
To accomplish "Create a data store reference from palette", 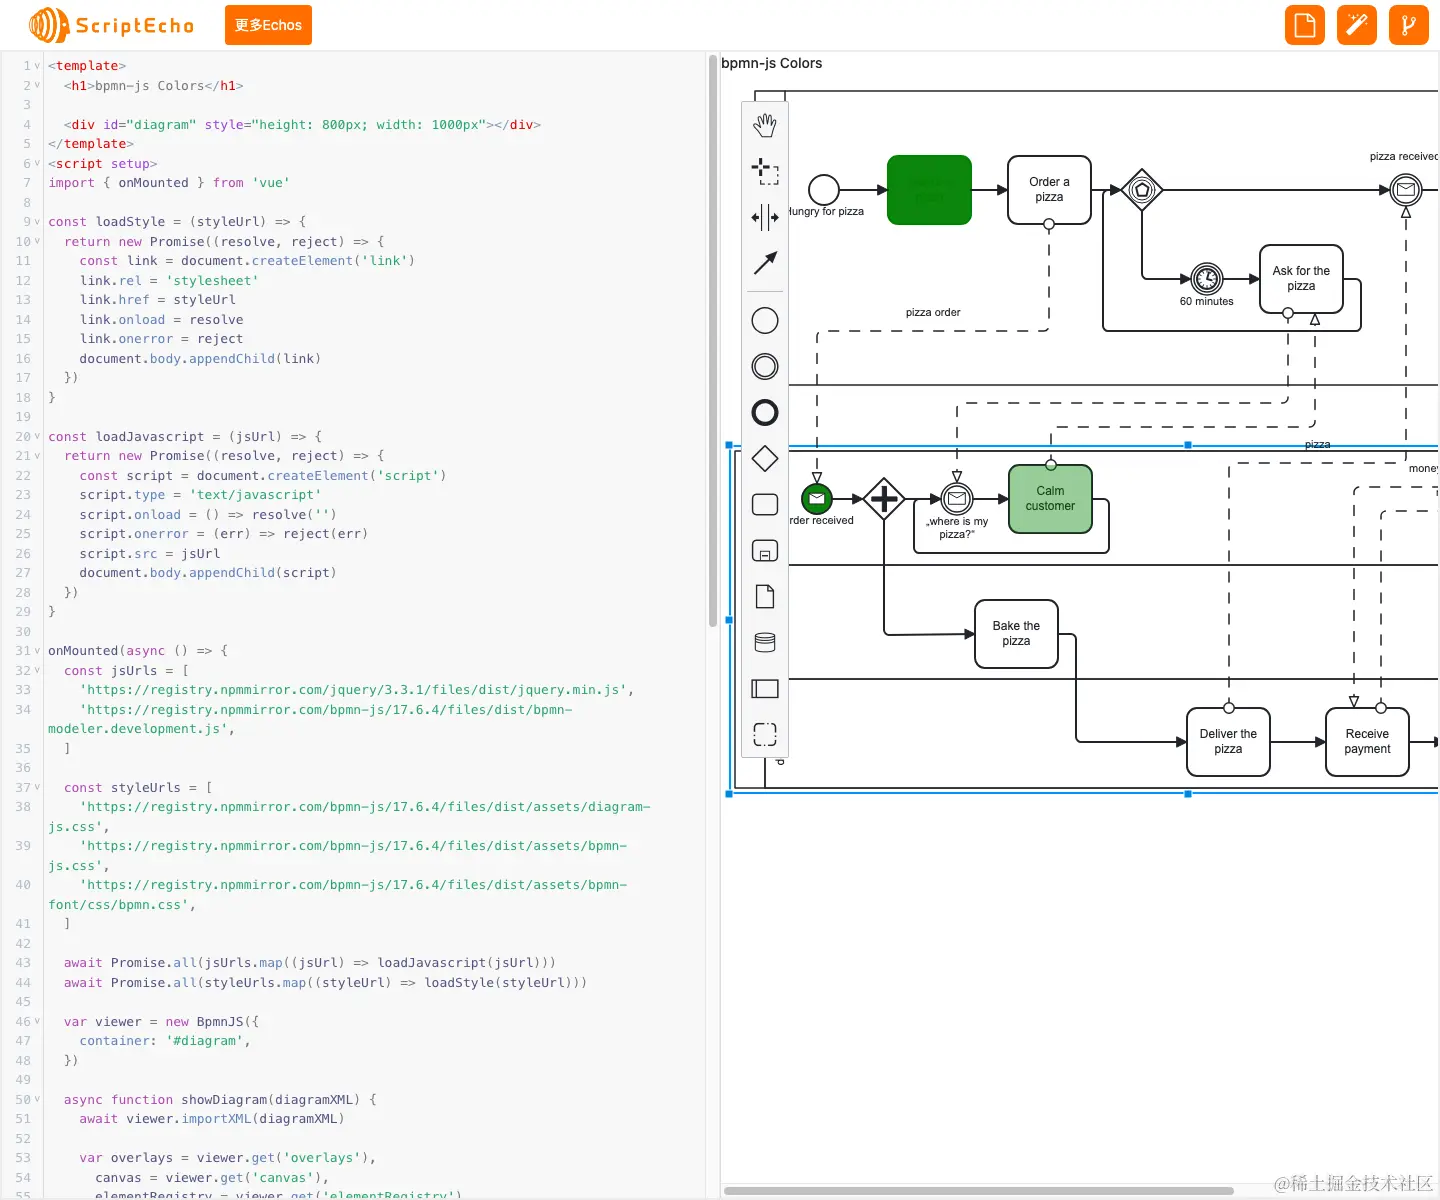I will (765, 642).
